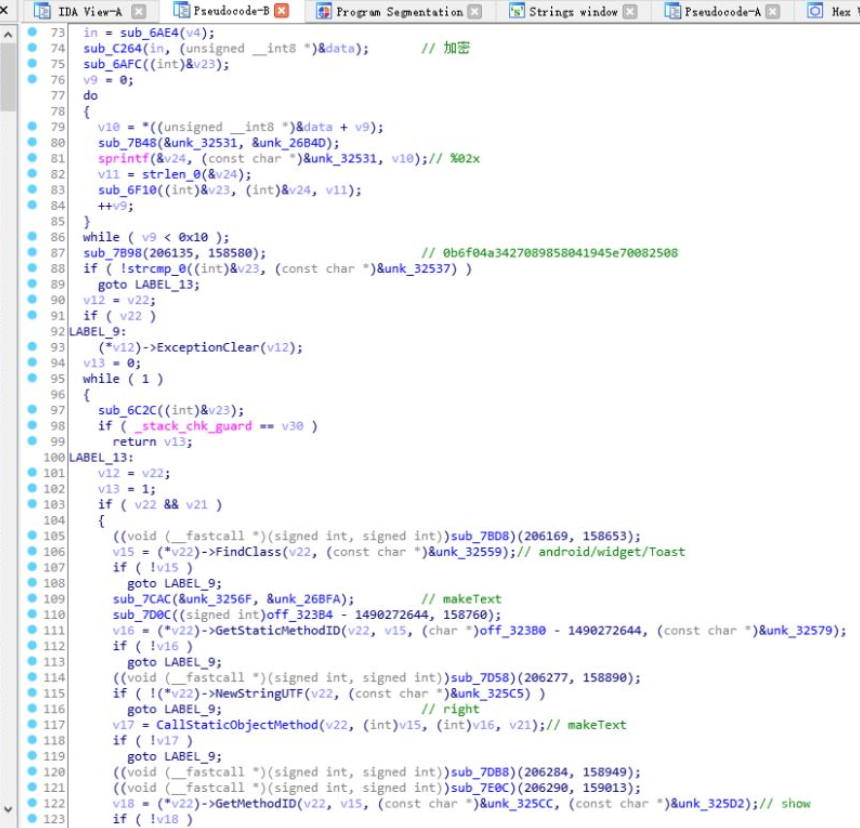Toggle breakpoint dot on line 74
This screenshot has width=860, height=828.
[x=32, y=48]
